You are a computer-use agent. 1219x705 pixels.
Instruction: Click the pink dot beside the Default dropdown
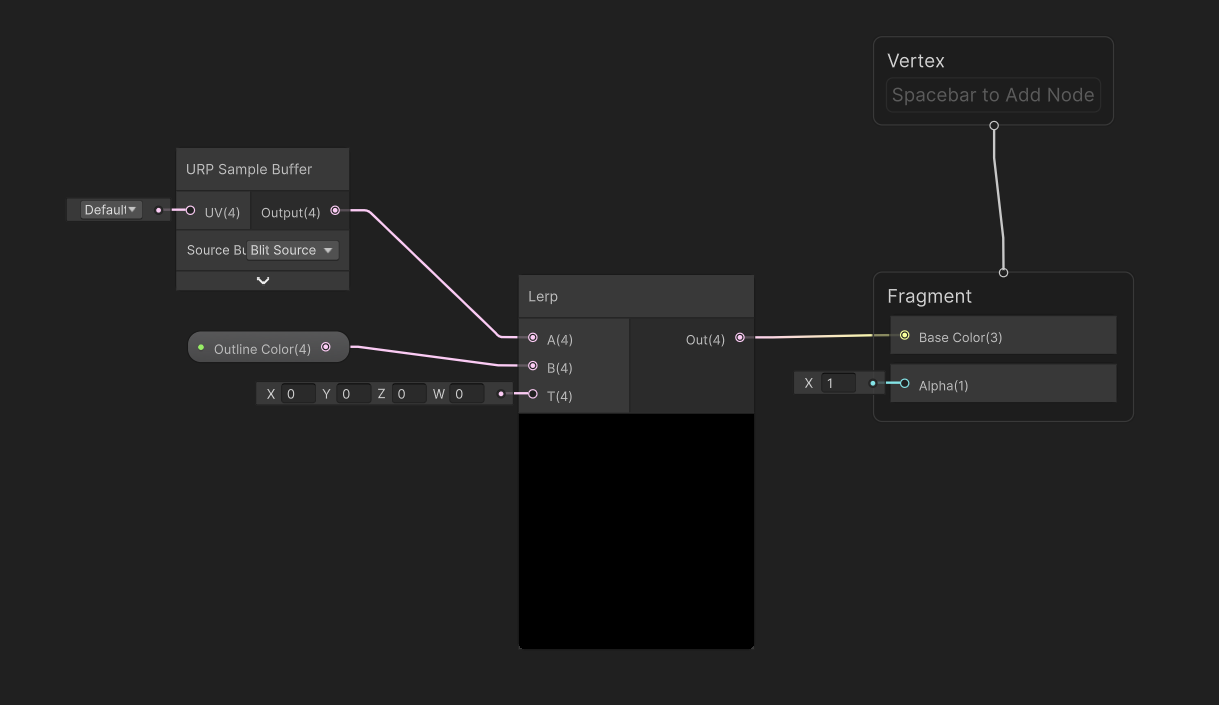tap(157, 210)
